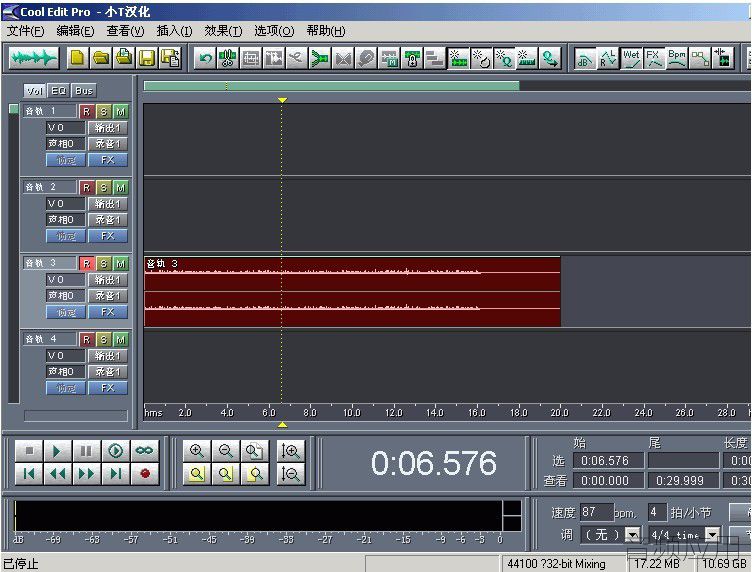
Task: Click the undo arrow toolbar icon
Action: [x=205, y=58]
